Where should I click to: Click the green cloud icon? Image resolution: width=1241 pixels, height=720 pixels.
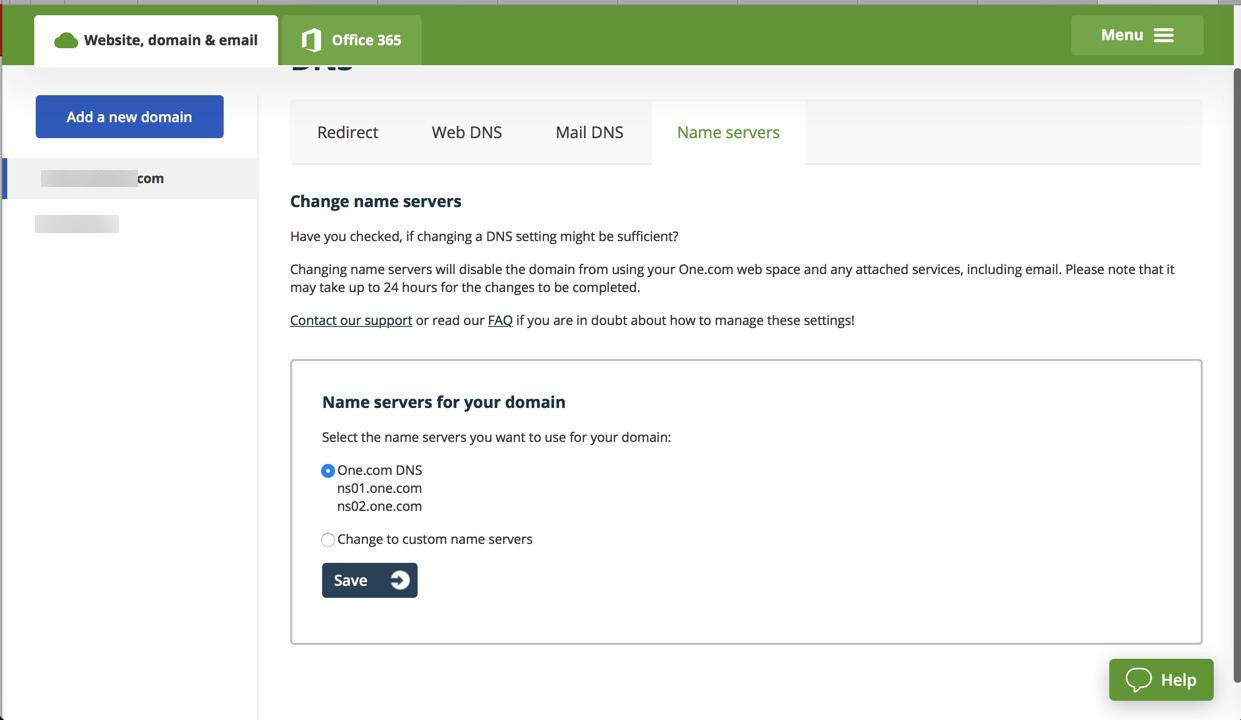point(66,40)
